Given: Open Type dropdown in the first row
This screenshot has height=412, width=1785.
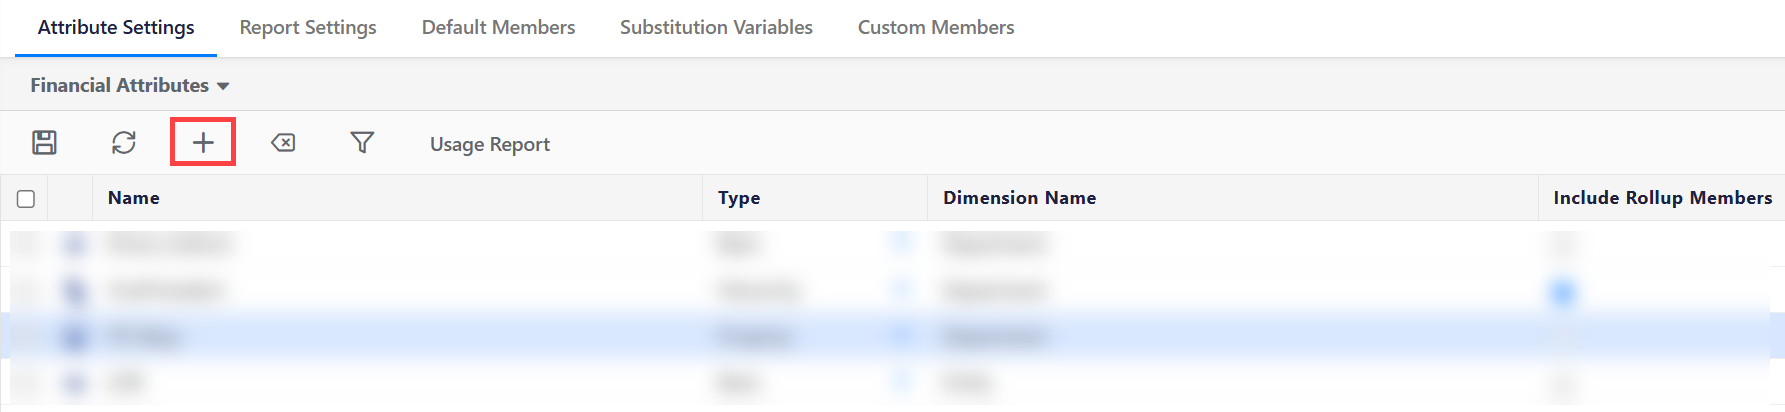Looking at the screenshot, I should tap(901, 244).
